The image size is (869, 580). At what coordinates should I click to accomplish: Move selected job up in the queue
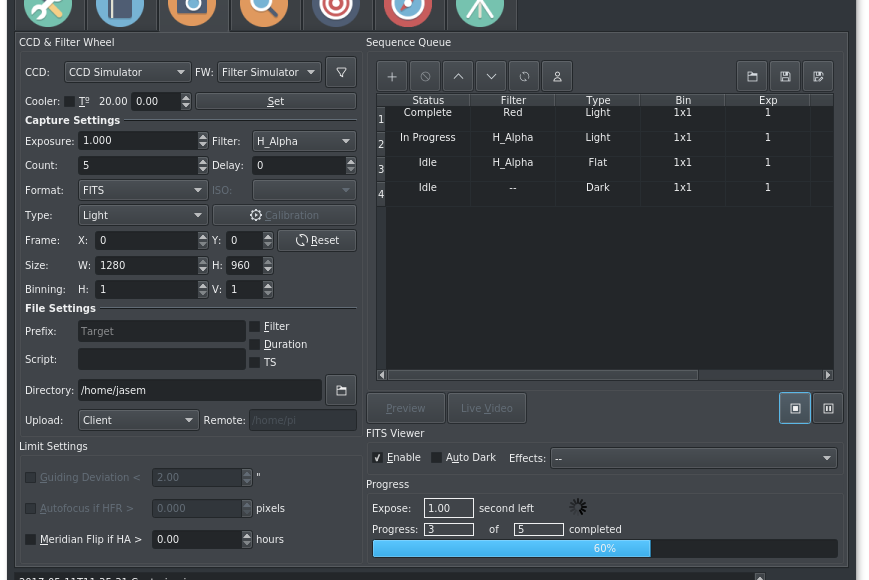pos(457,76)
